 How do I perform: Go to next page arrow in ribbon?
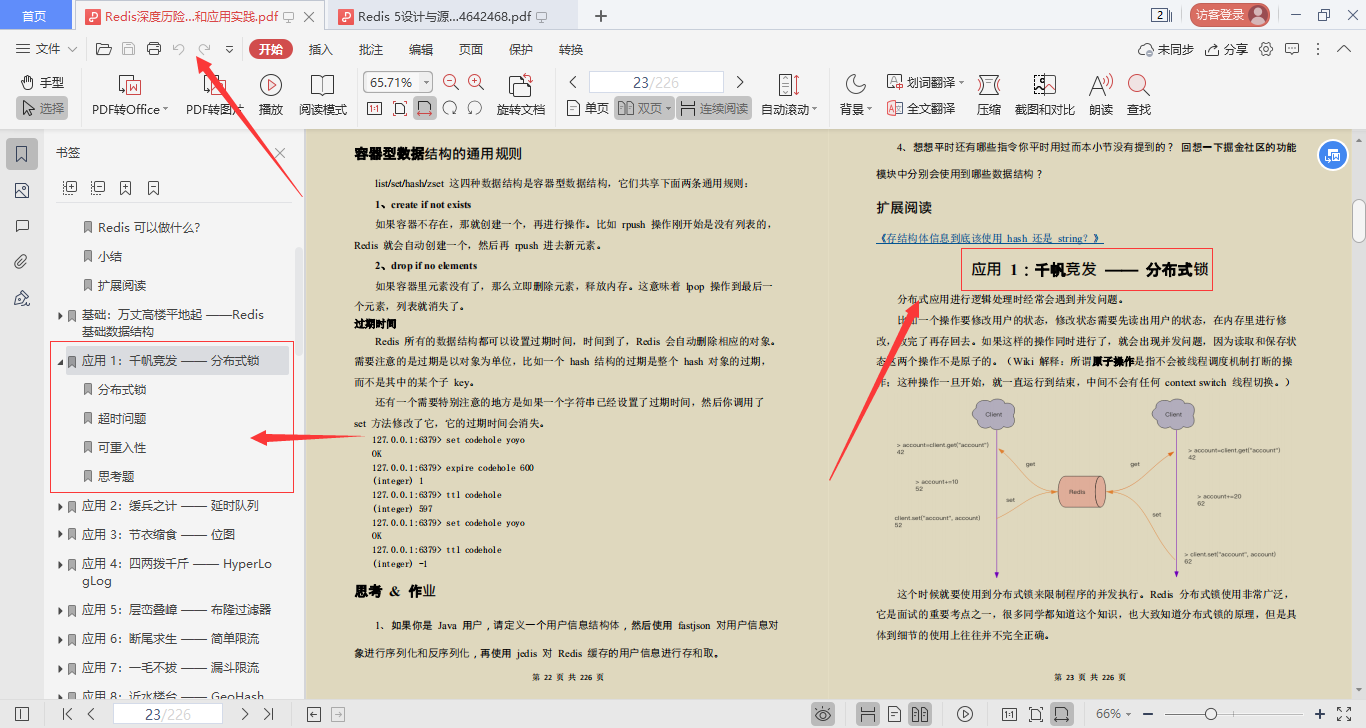tap(740, 82)
